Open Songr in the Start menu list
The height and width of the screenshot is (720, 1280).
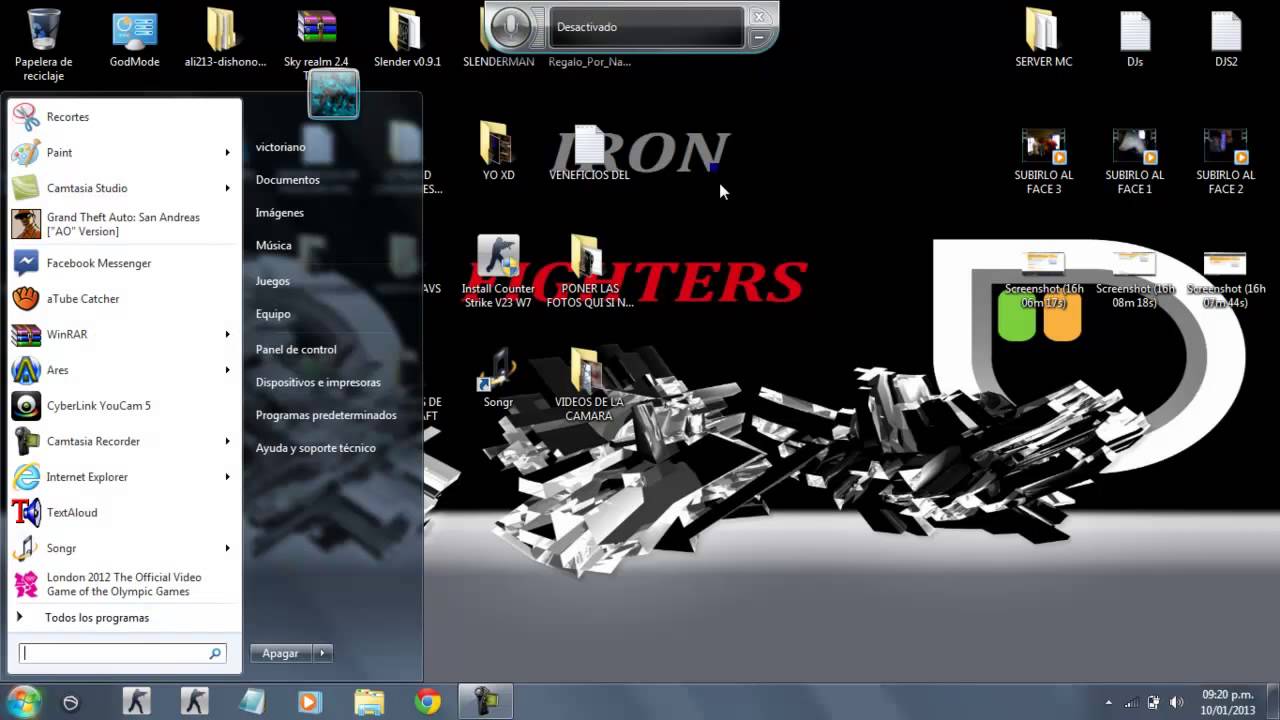tap(124, 548)
